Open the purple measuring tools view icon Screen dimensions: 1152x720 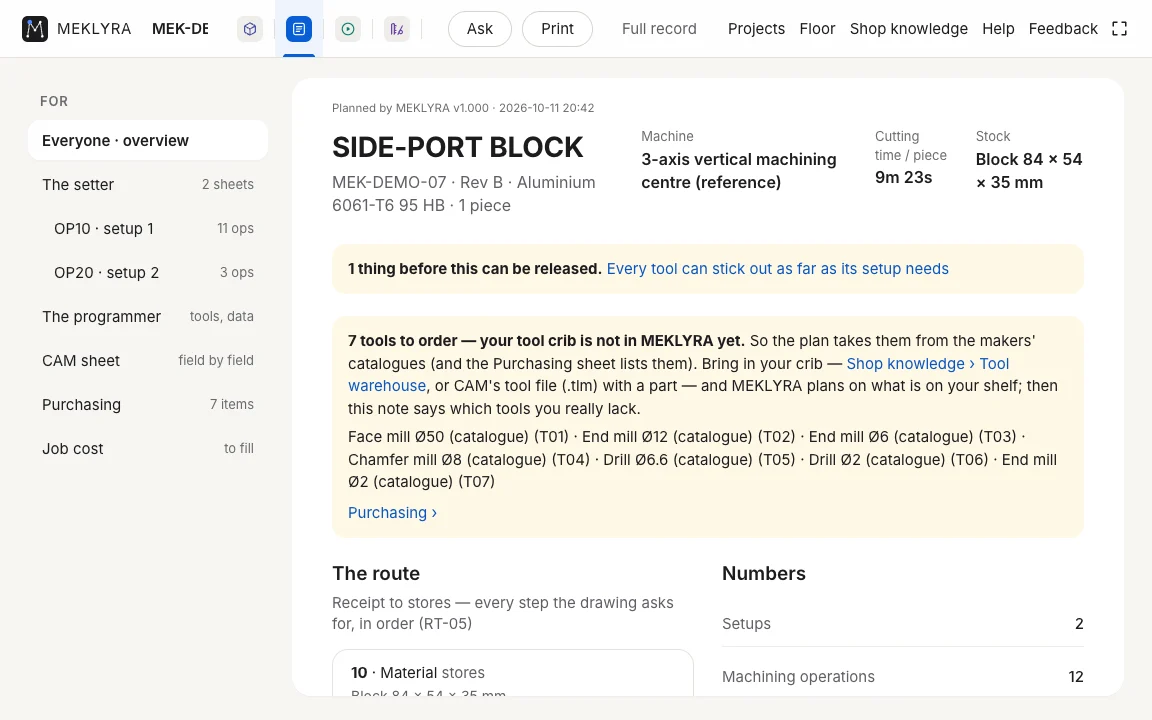pos(397,29)
